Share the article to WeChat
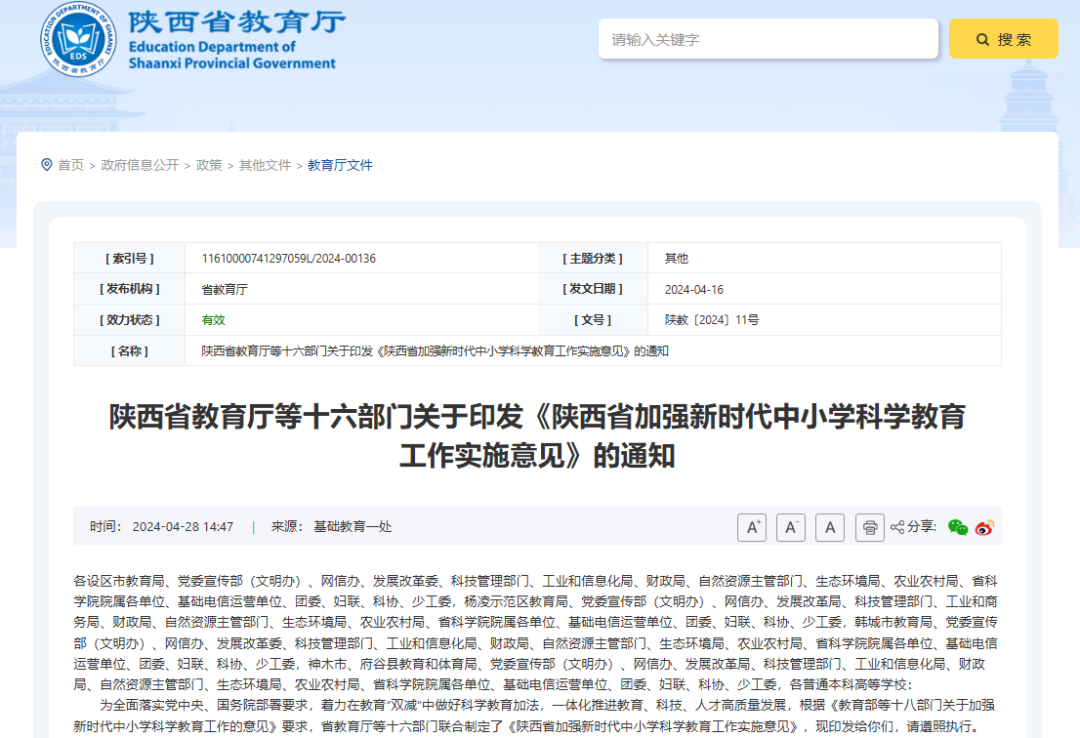This screenshot has width=1080, height=738. (959, 527)
